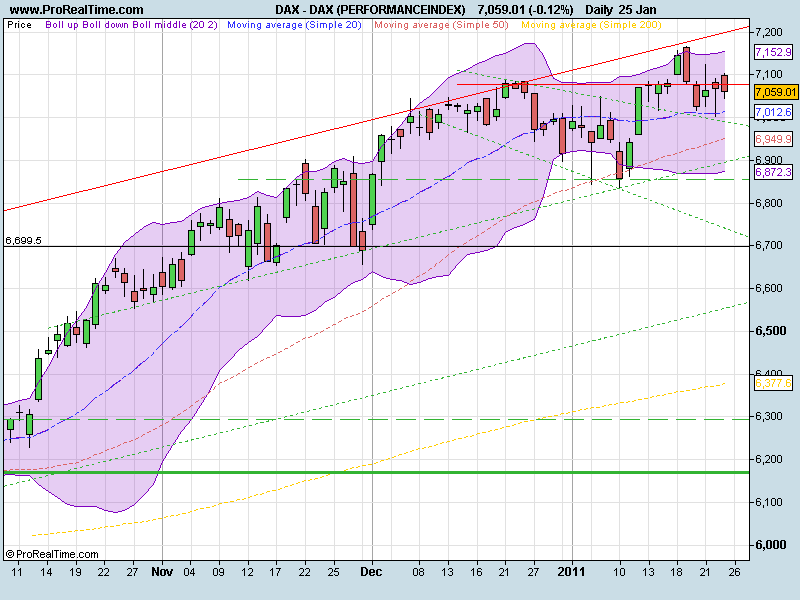The height and width of the screenshot is (600, 800).
Task: Select the purple 6,872.3 lower band tag
Action: click(x=773, y=172)
